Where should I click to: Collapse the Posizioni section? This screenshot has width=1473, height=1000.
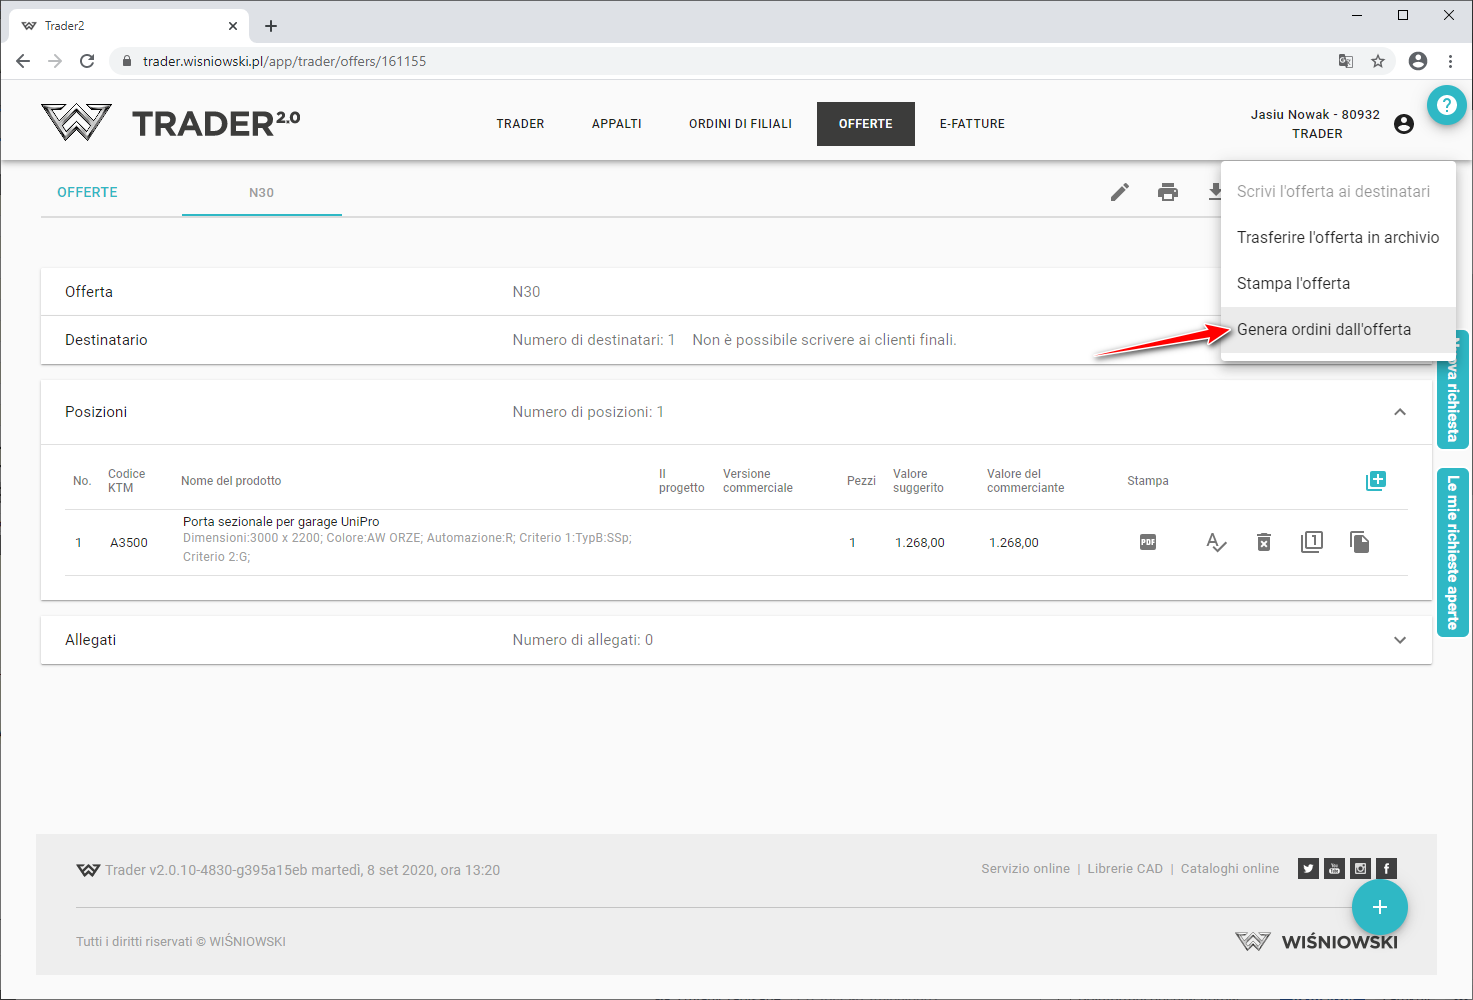1399,412
